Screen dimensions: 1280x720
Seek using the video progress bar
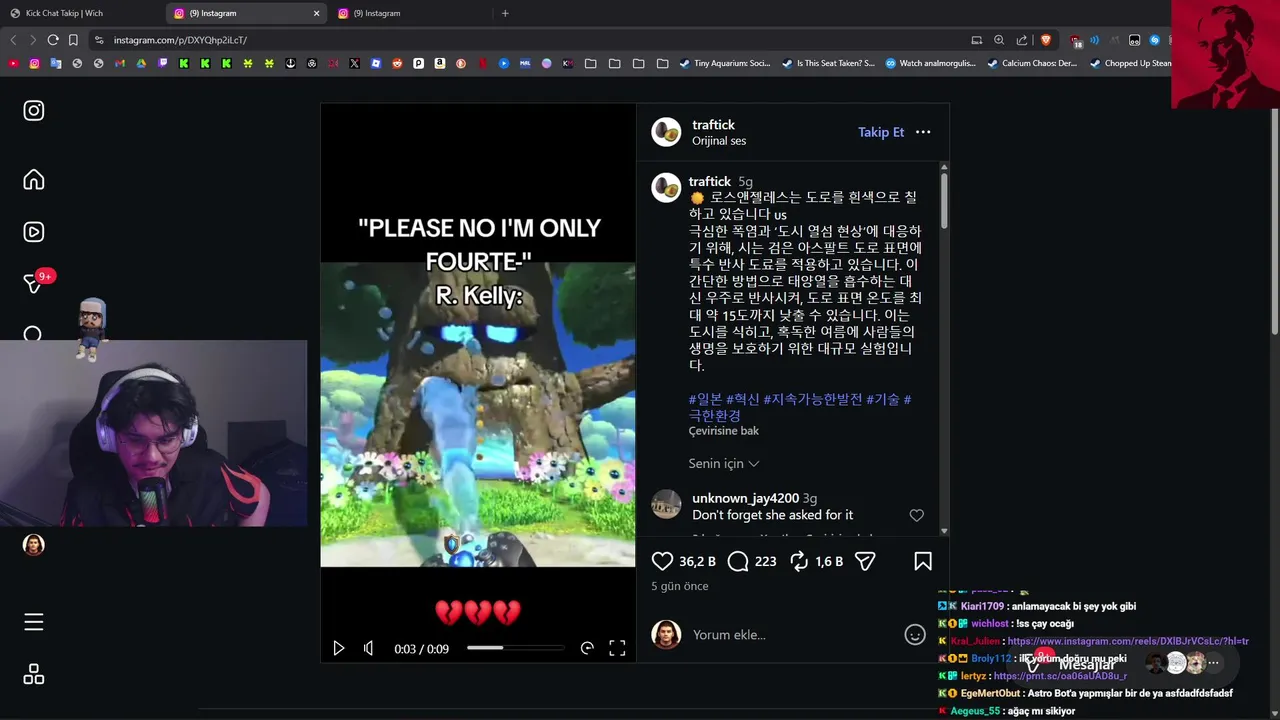(515, 648)
